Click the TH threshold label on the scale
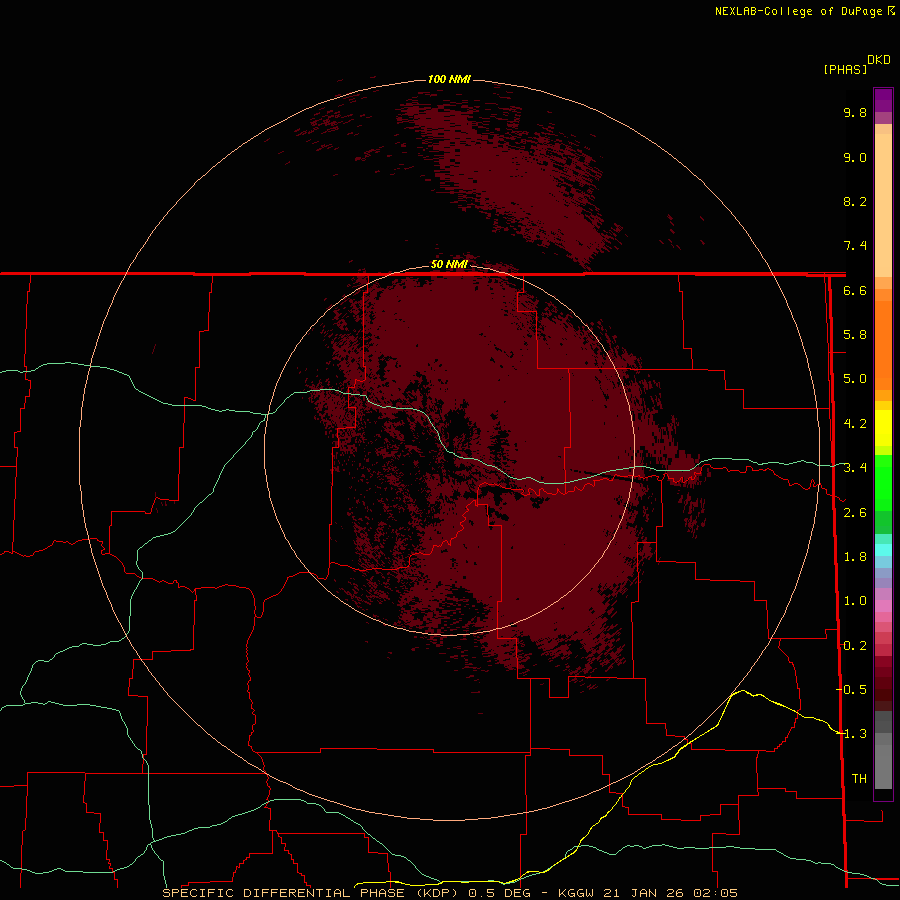 pyautogui.click(x=859, y=778)
